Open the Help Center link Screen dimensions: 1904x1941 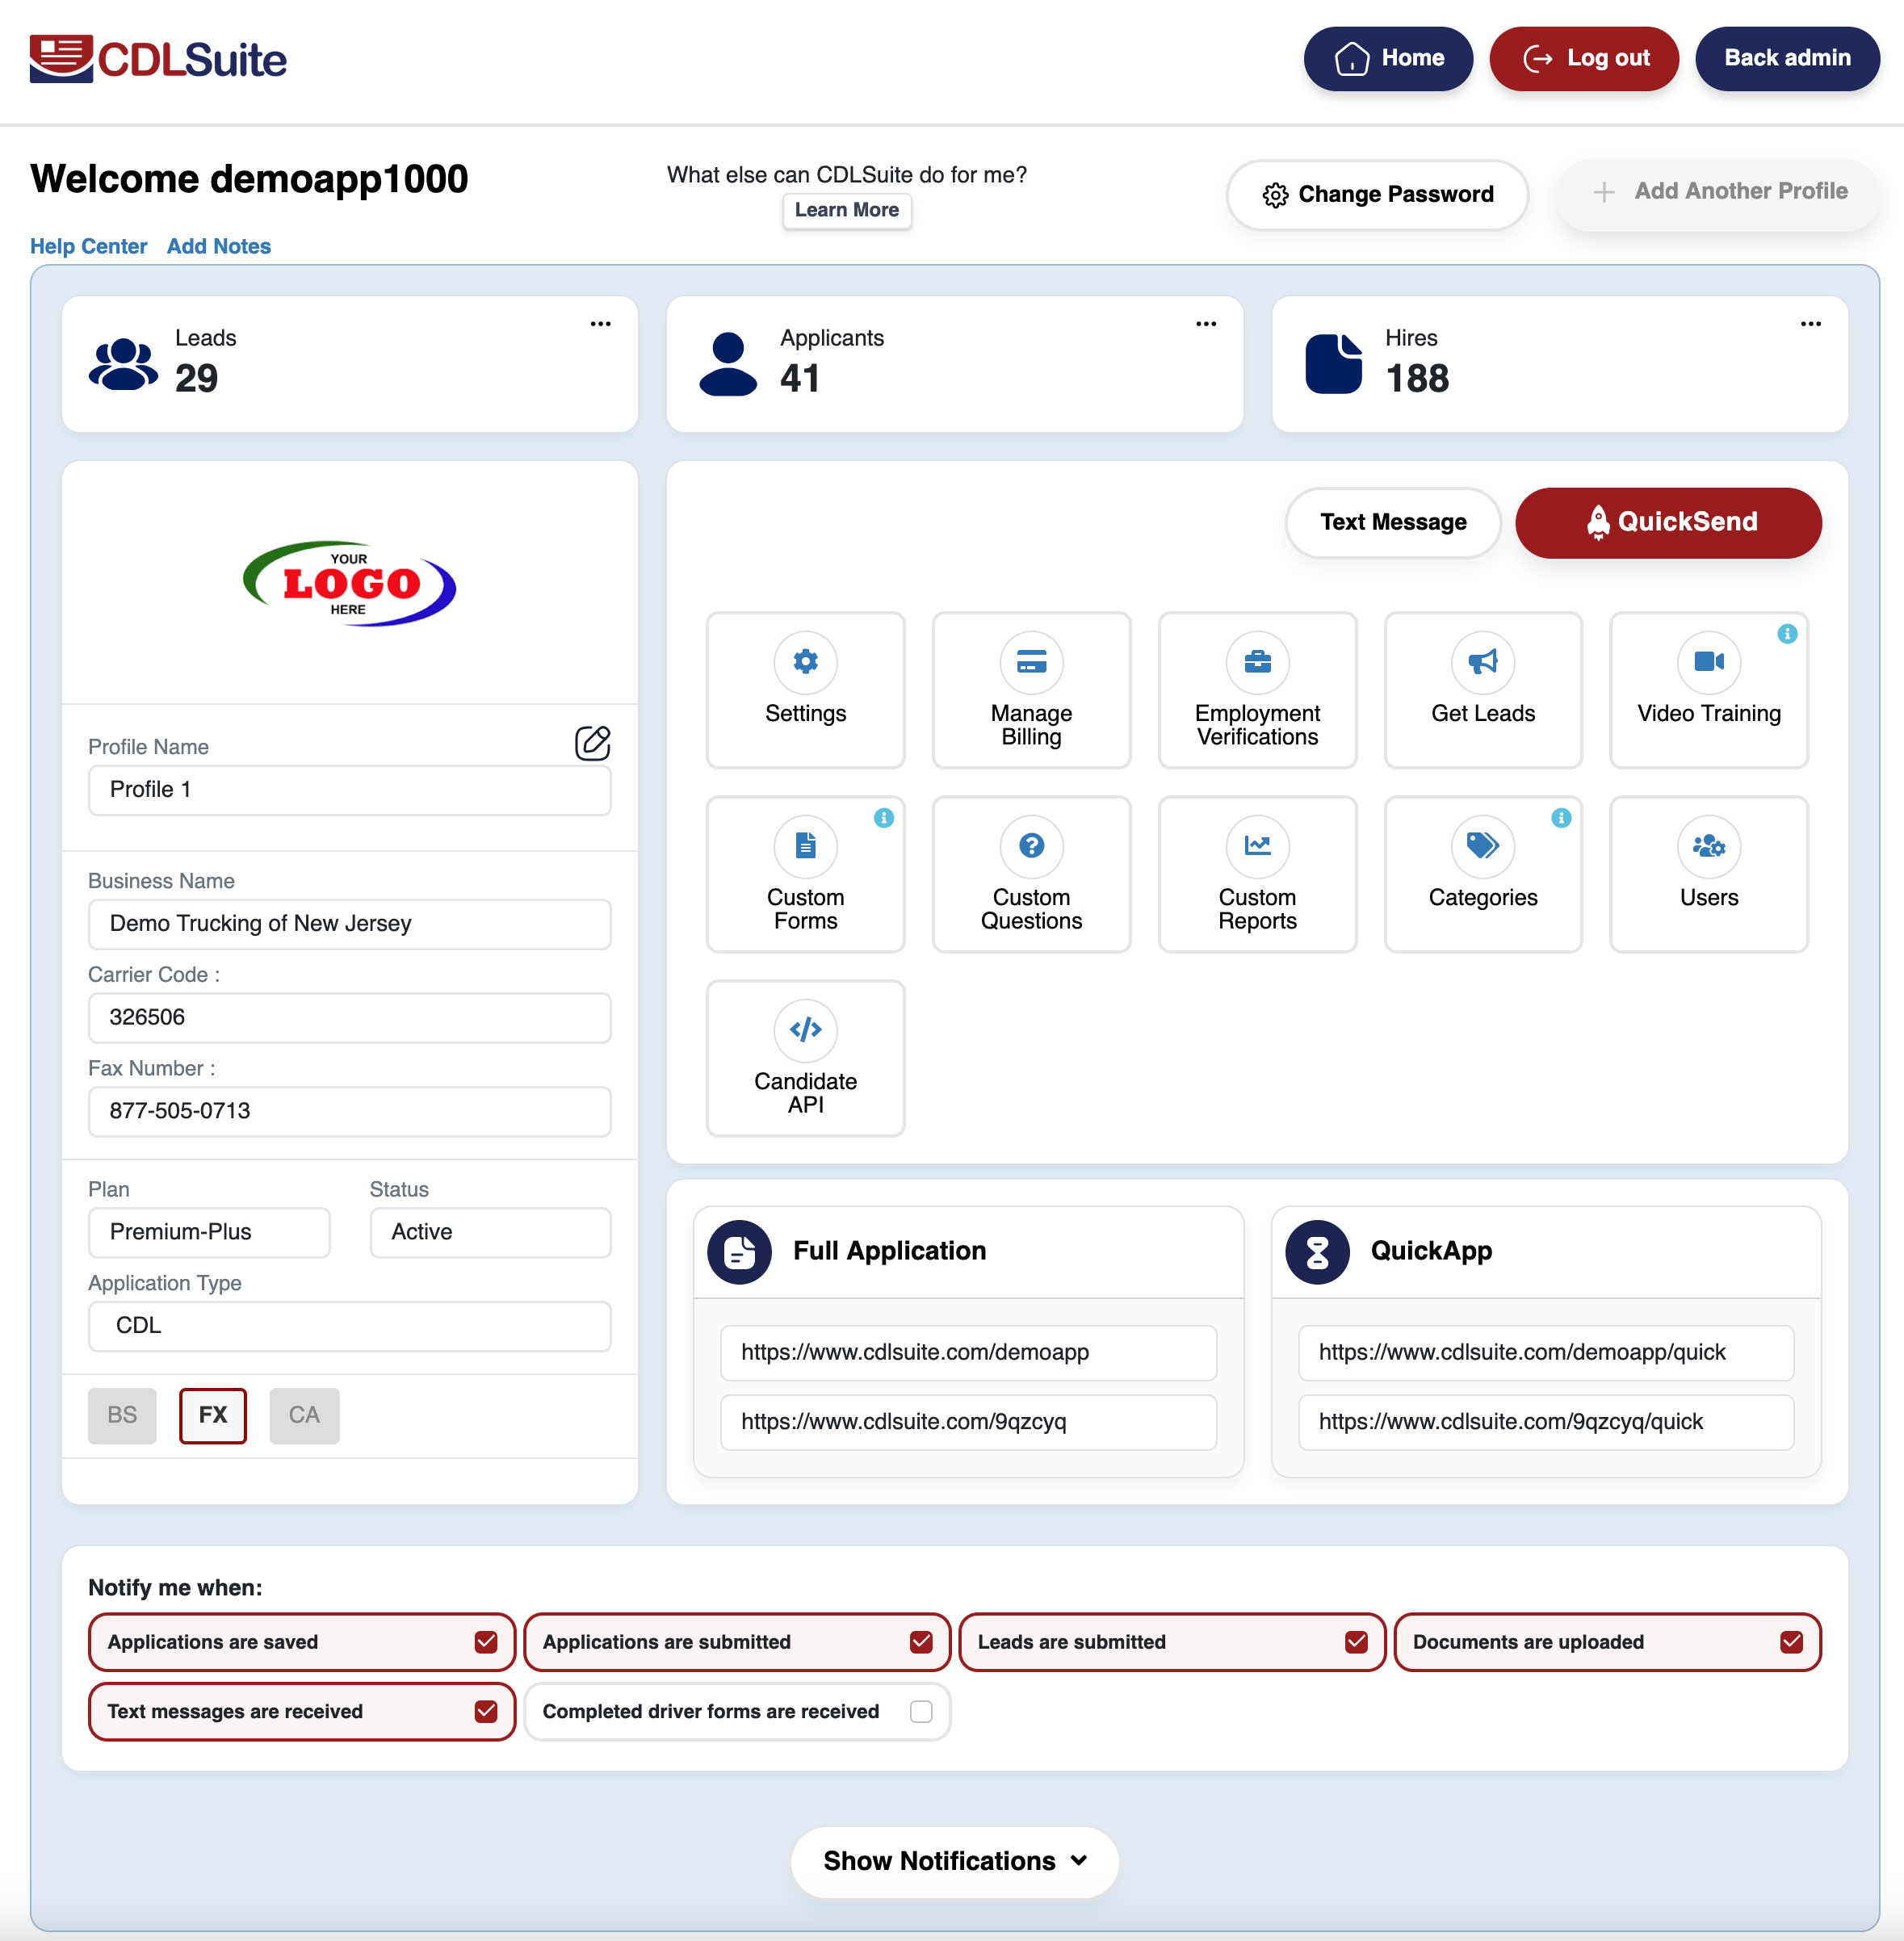(88, 246)
